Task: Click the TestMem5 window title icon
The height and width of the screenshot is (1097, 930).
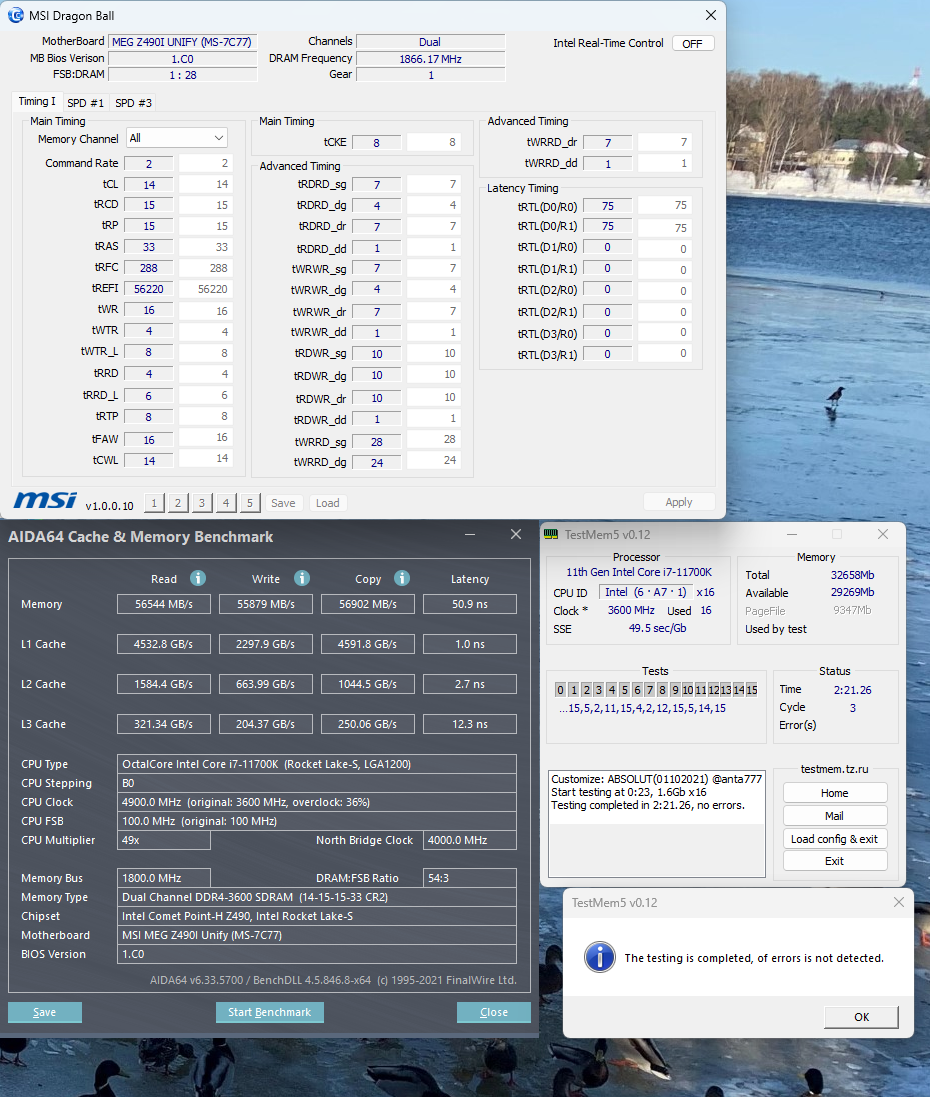Action: click(551, 535)
